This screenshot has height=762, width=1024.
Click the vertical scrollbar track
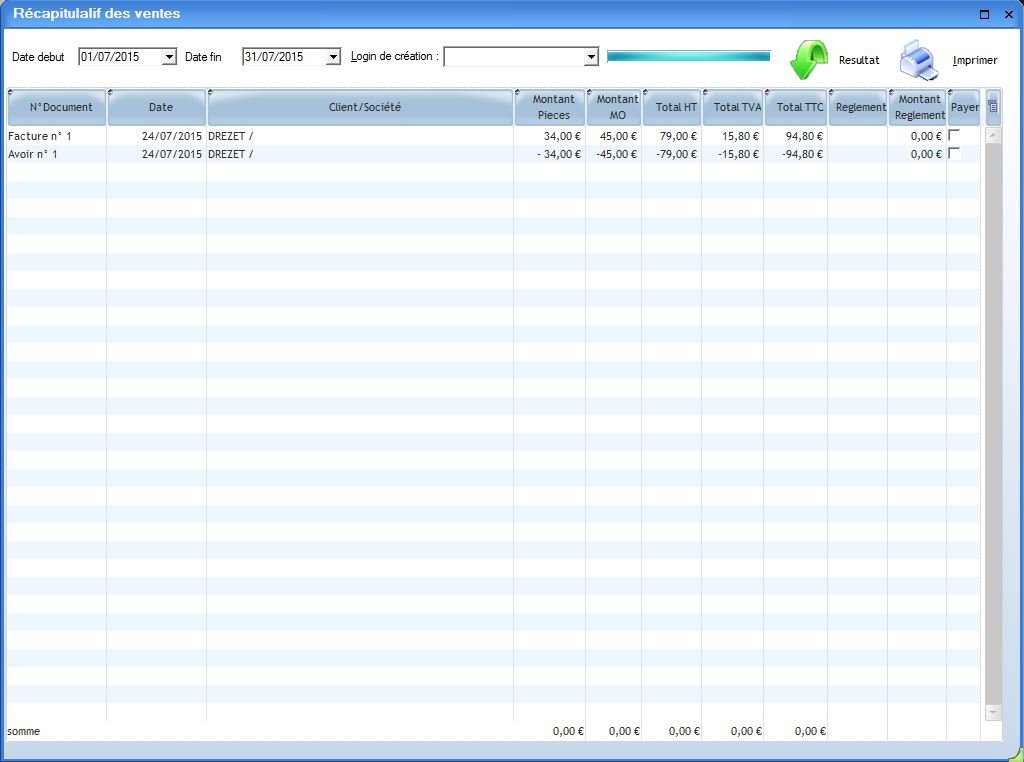(993, 424)
